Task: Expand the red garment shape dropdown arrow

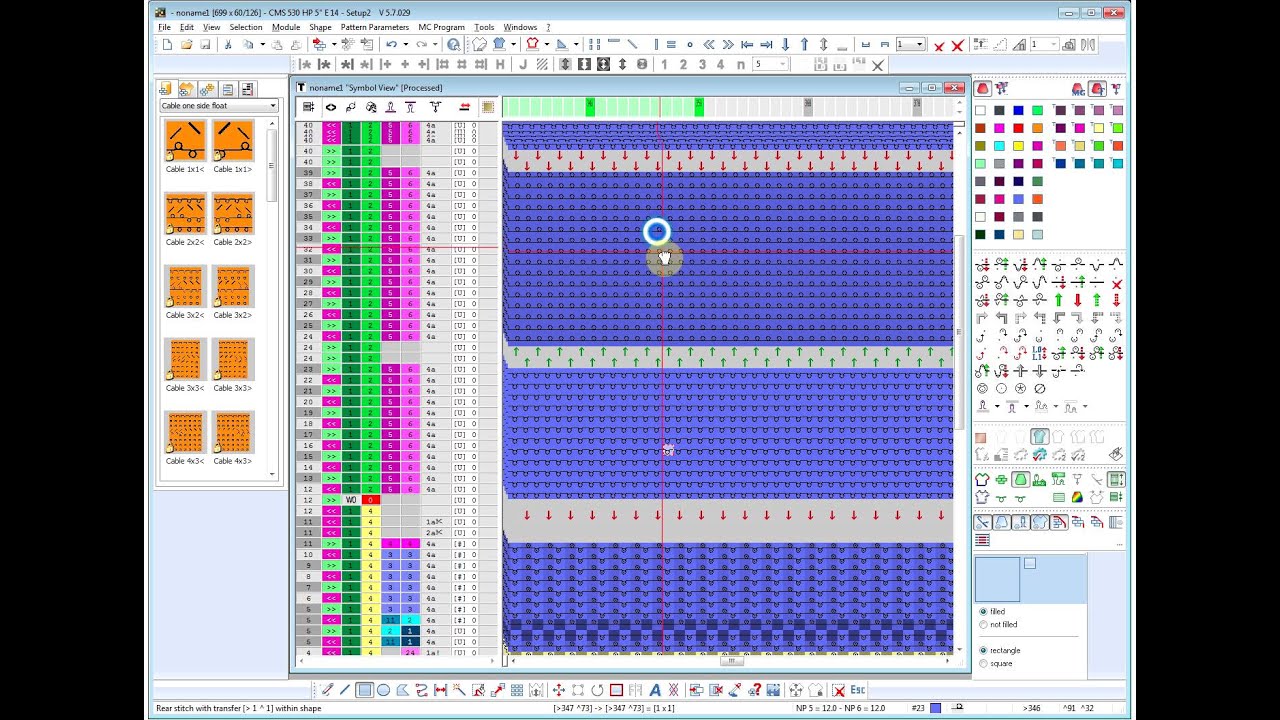Action: tap(546, 45)
